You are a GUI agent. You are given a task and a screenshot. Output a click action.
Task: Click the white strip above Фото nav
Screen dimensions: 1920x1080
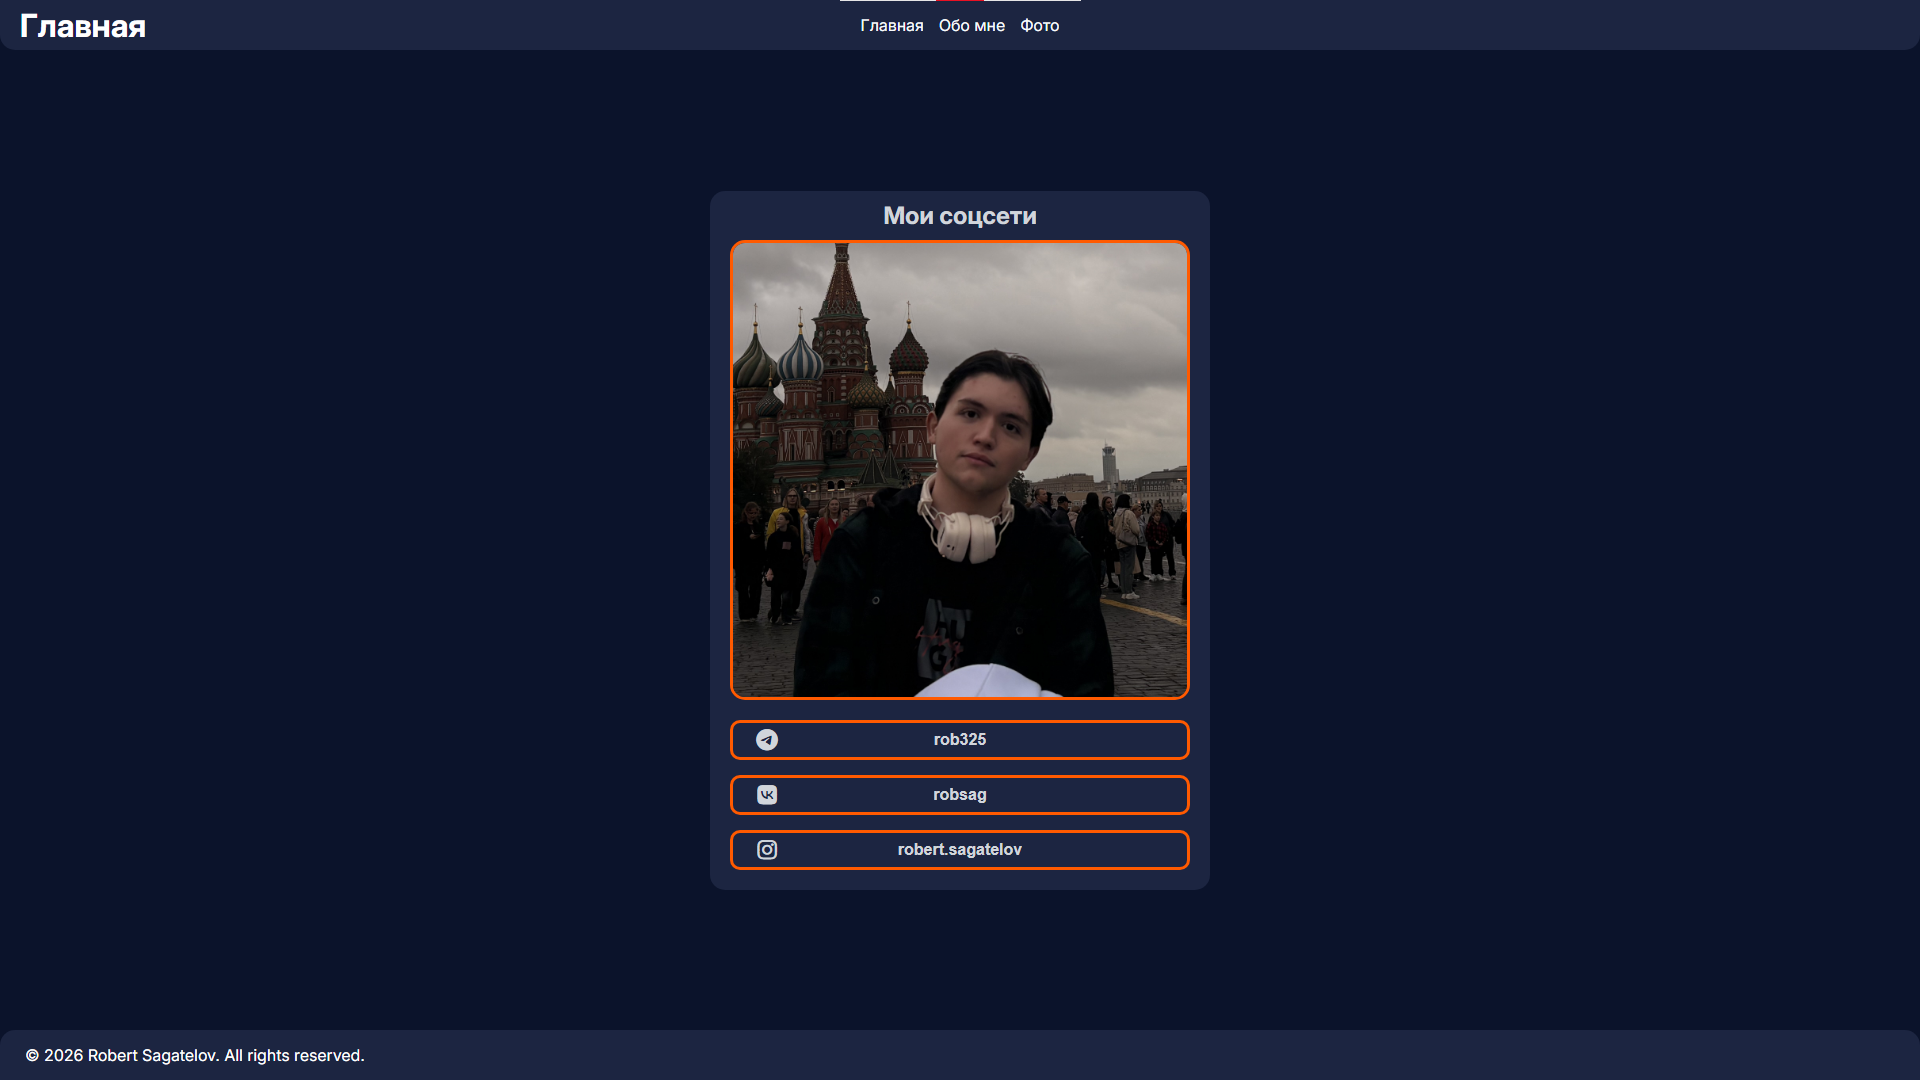tap(1032, 1)
